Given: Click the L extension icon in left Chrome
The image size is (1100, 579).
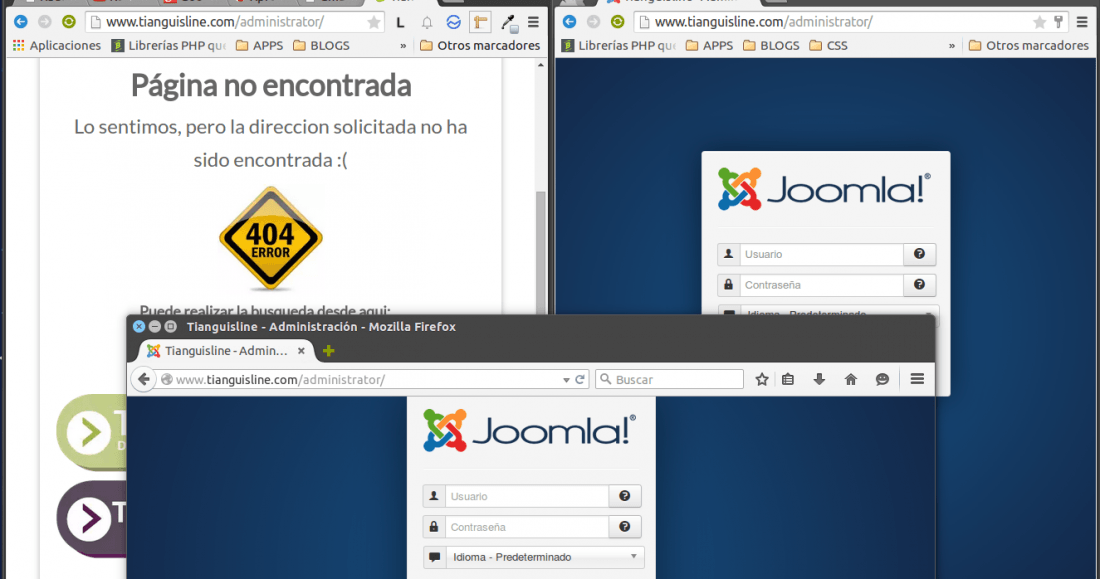Looking at the screenshot, I should click(x=401, y=22).
